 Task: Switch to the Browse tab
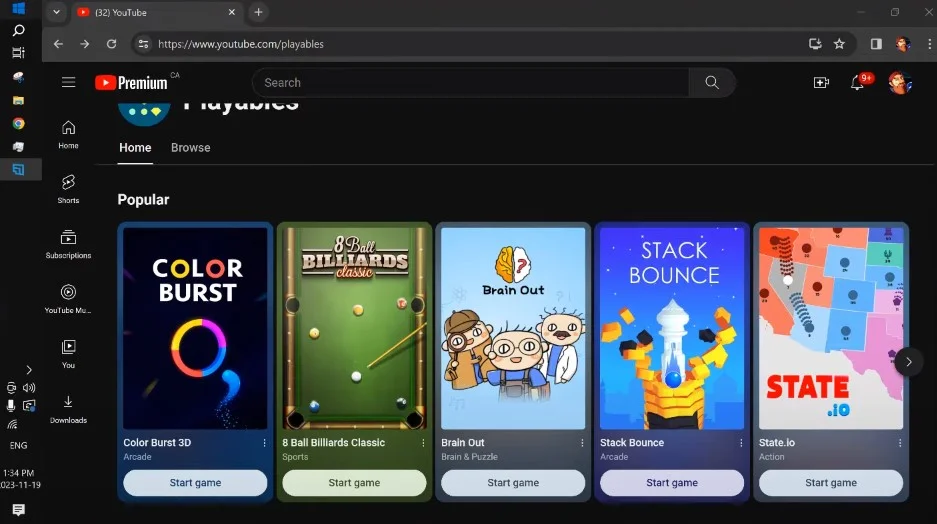190,148
